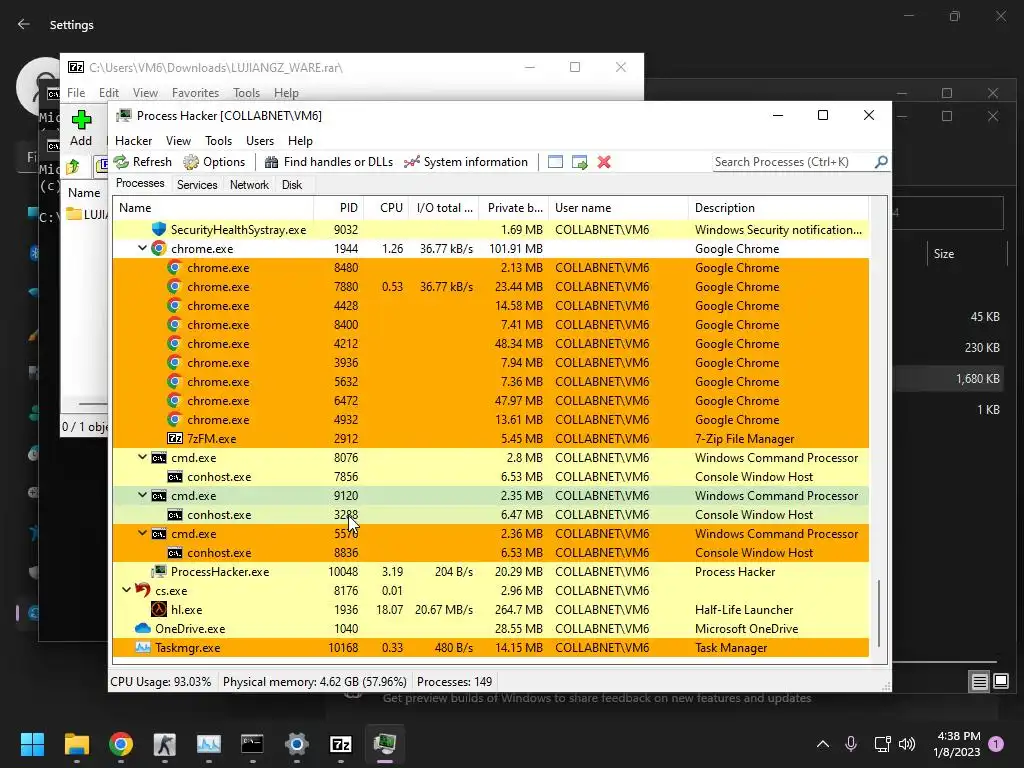The width and height of the screenshot is (1024, 768).
Task: Select the ProcessHacker.exe row icon
Action: (159, 571)
